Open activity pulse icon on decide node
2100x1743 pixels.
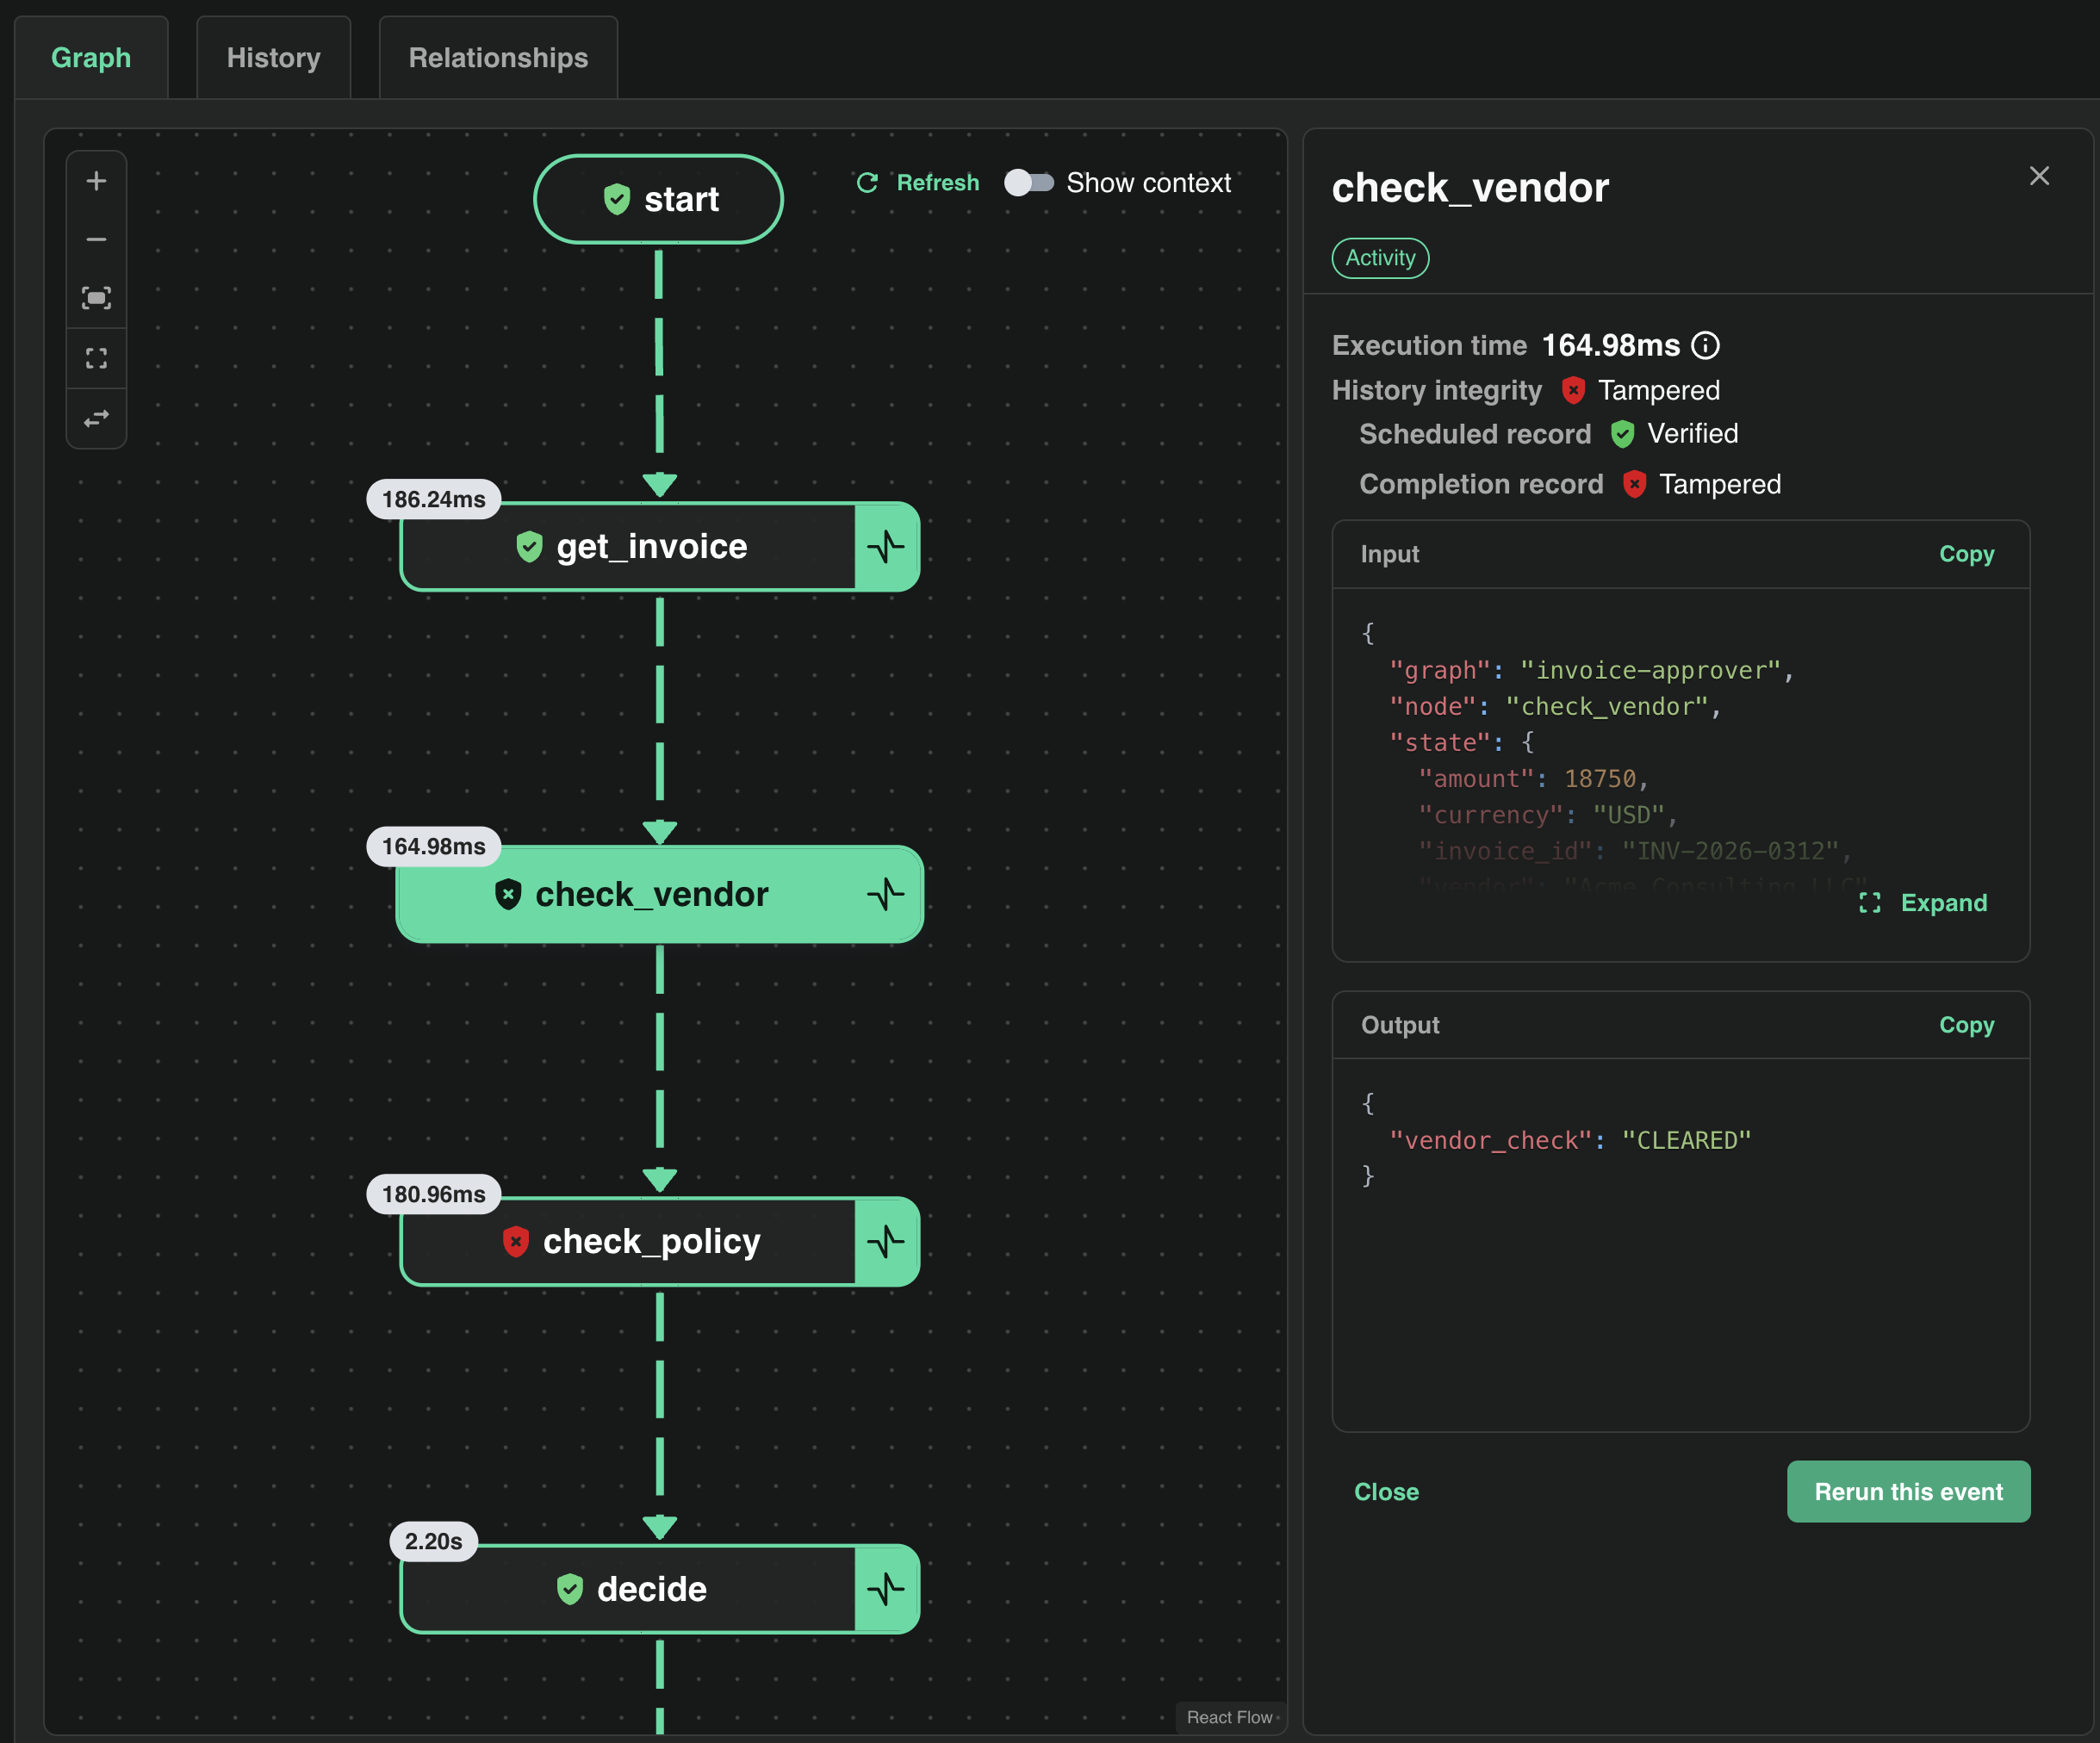886,1589
